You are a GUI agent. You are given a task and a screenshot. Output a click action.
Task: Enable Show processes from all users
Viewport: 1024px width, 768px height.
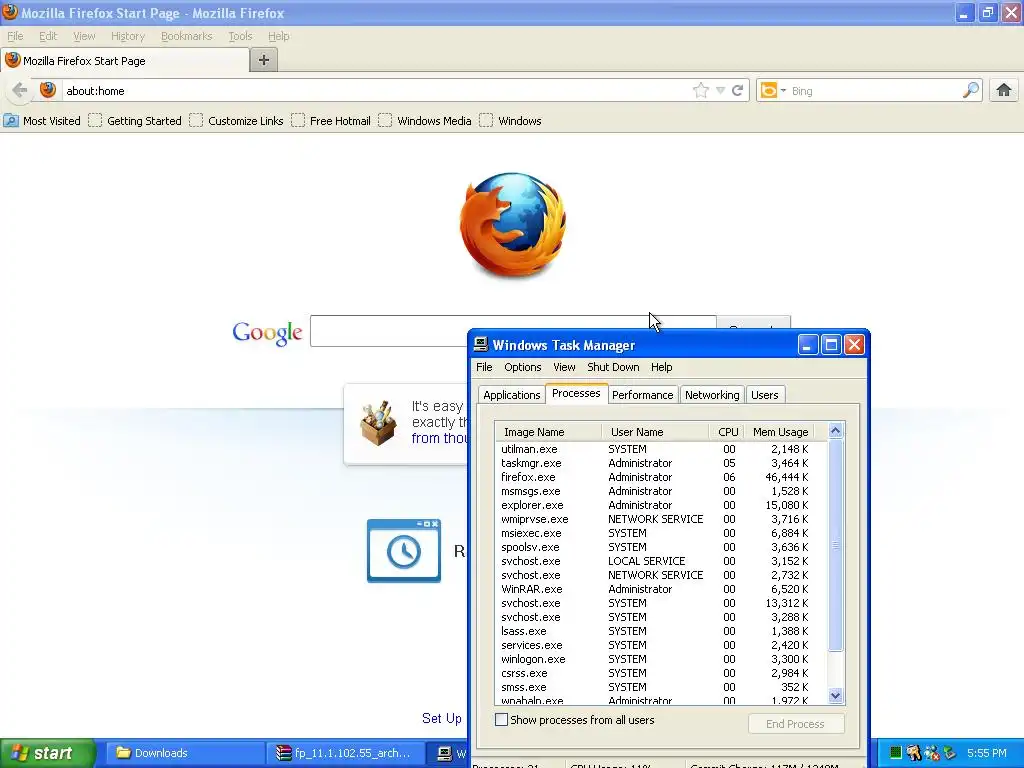tap(502, 720)
